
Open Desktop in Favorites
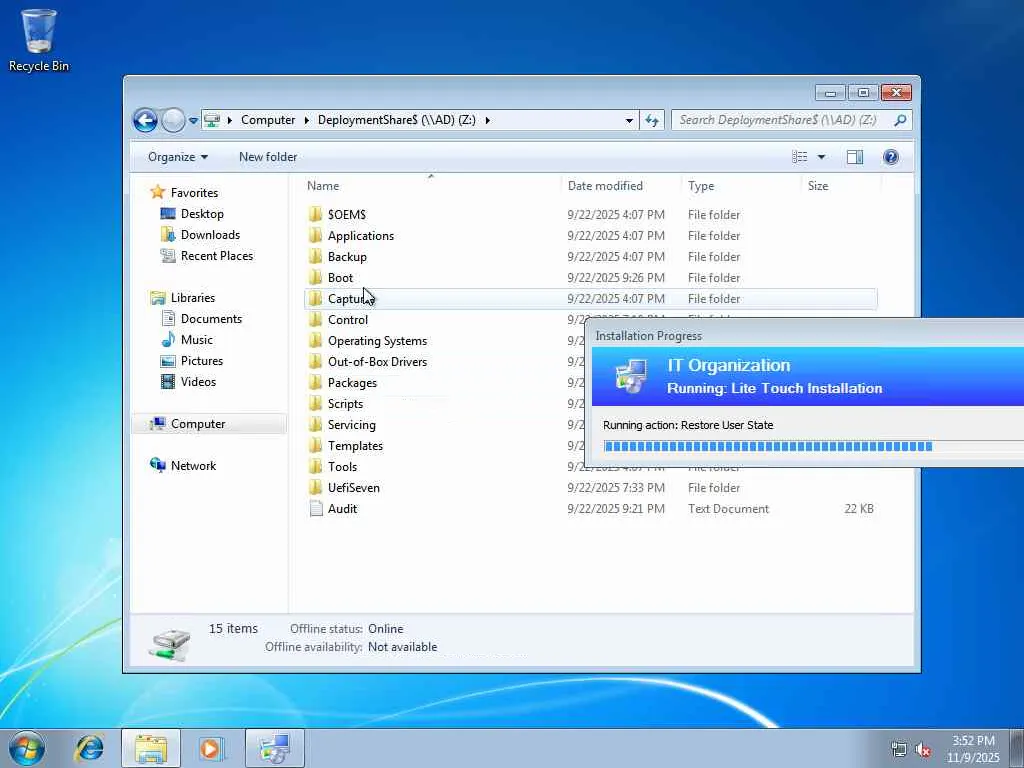point(202,214)
